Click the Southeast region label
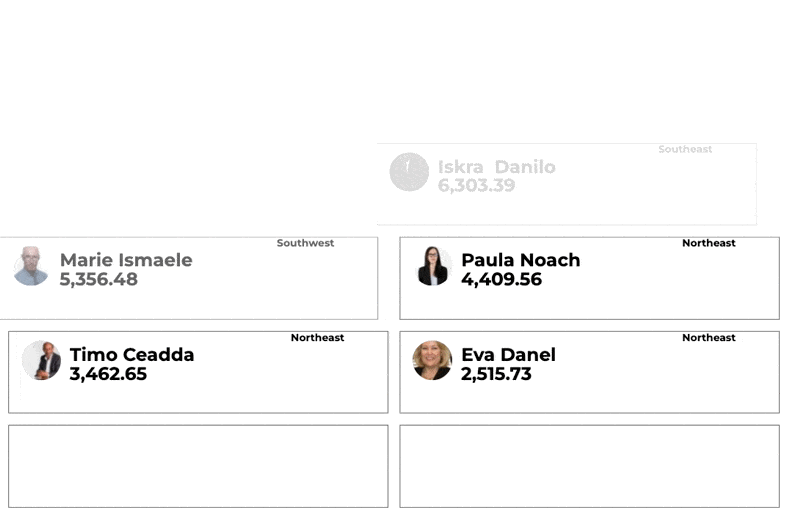This screenshot has width=800, height=521. [x=685, y=149]
